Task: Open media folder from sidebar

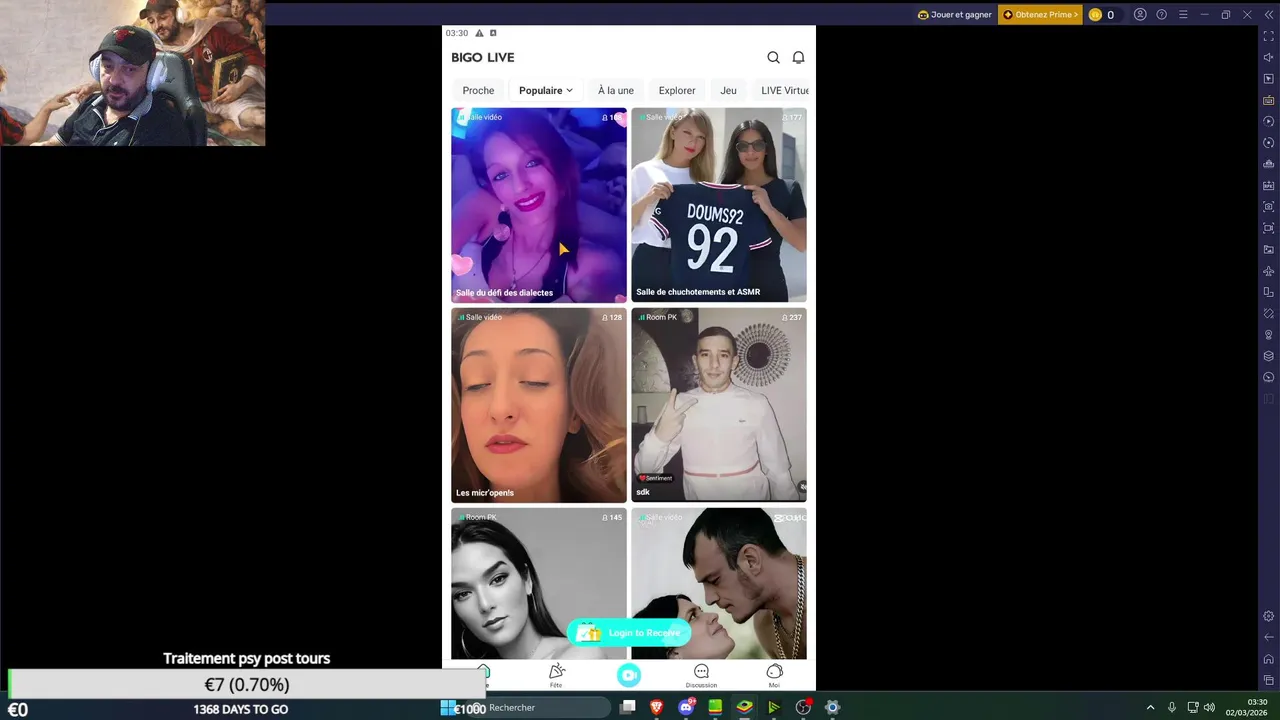Action: click(1269, 249)
